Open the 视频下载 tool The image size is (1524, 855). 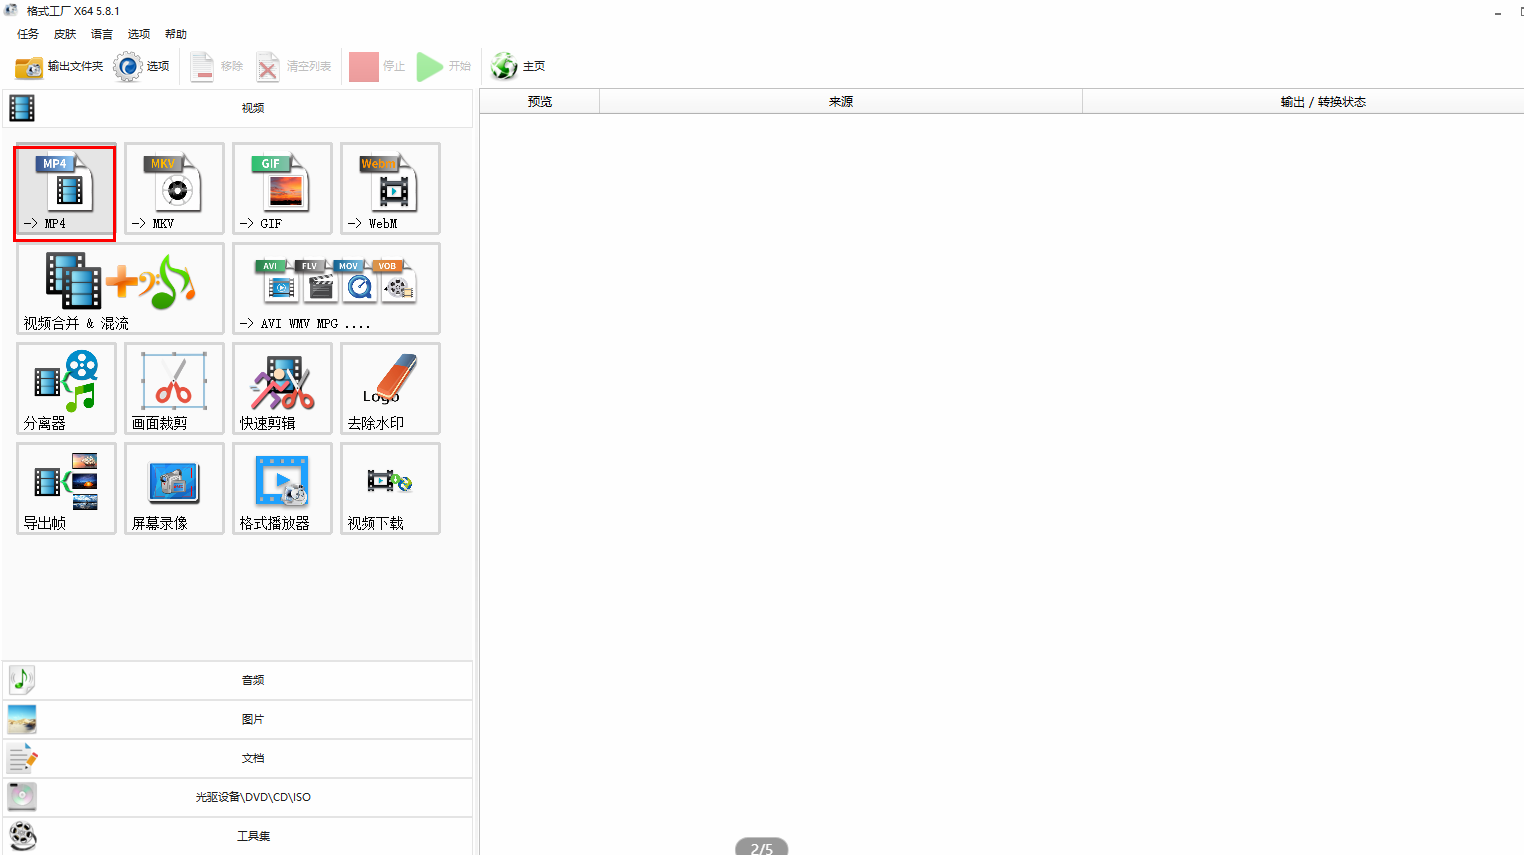pyautogui.click(x=390, y=489)
